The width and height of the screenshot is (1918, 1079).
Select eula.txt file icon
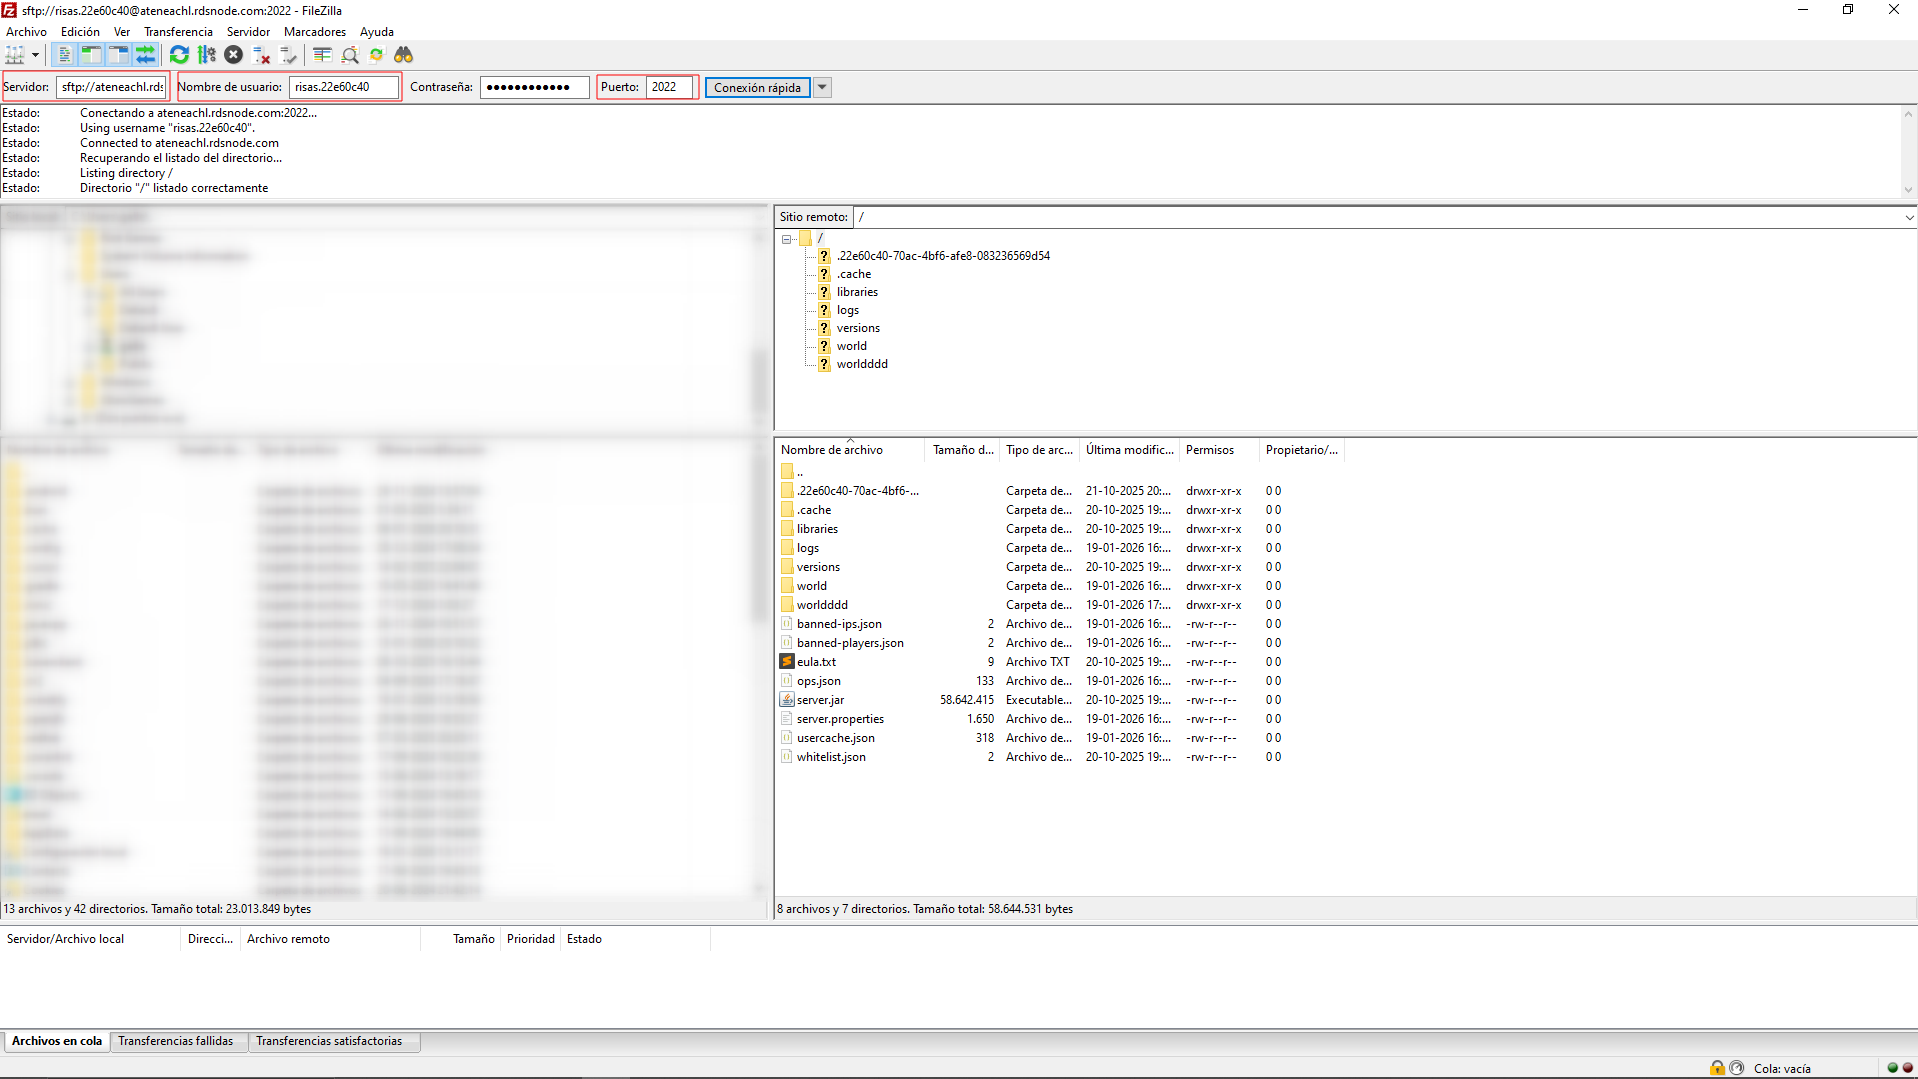pyautogui.click(x=787, y=662)
